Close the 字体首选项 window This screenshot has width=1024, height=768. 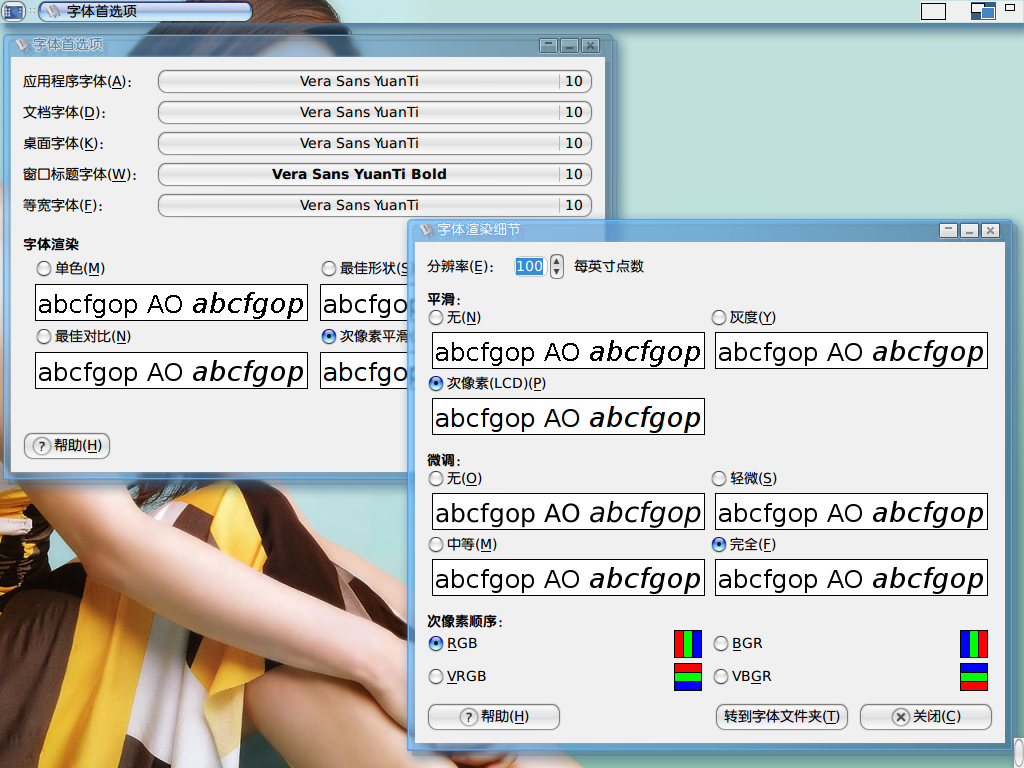pyautogui.click(x=590, y=46)
